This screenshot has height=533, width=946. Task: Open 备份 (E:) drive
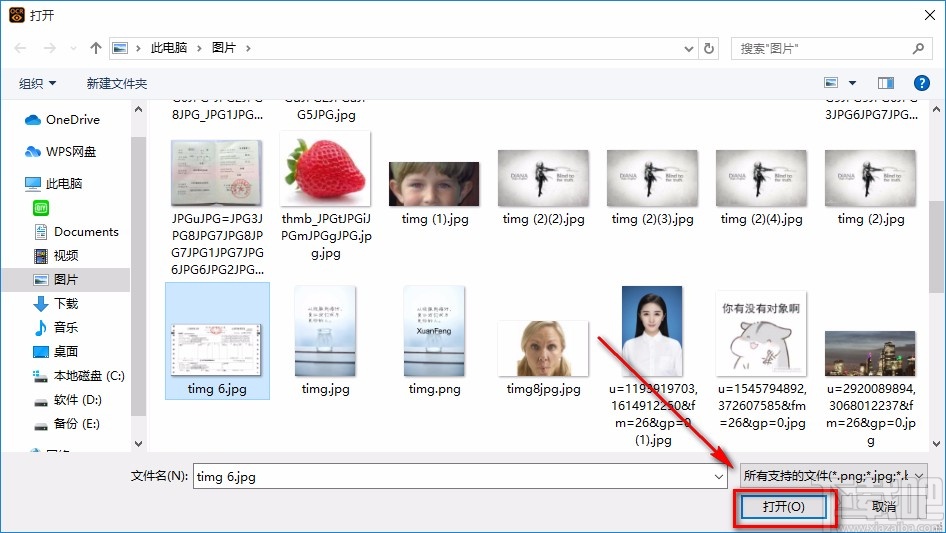[x=66, y=424]
